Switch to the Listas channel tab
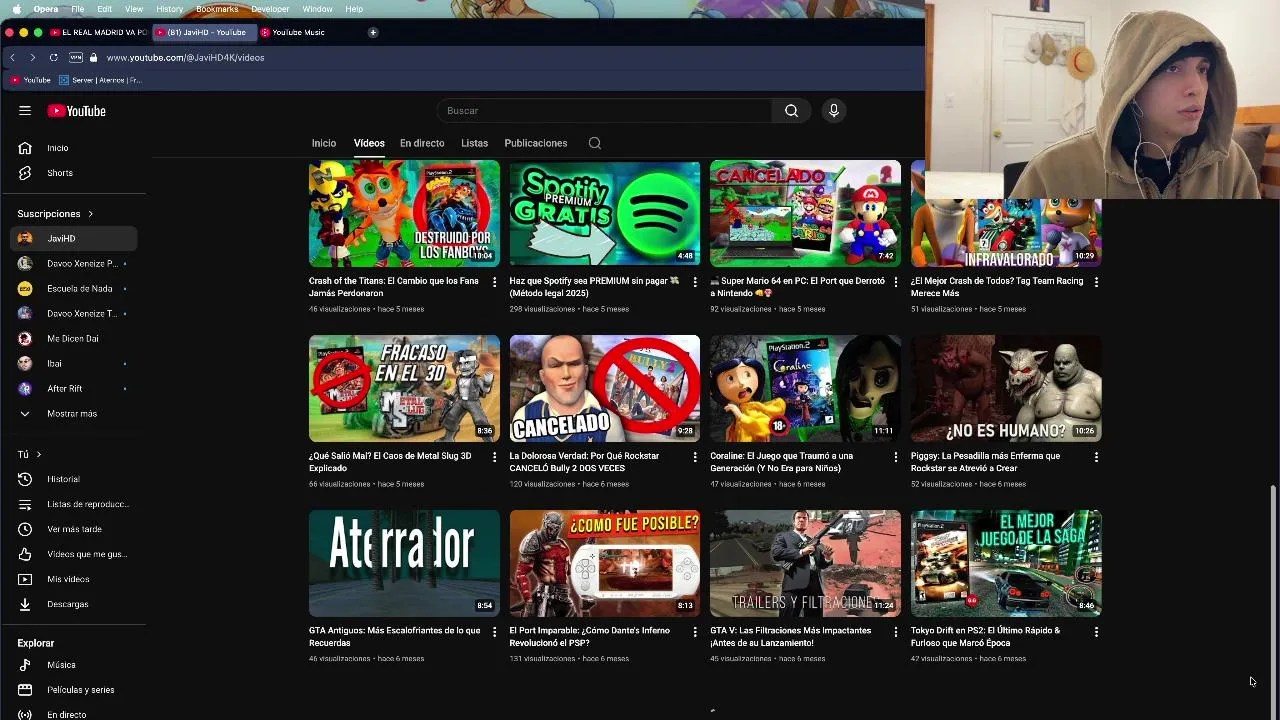Viewport: 1280px width, 720px height. click(474, 143)
